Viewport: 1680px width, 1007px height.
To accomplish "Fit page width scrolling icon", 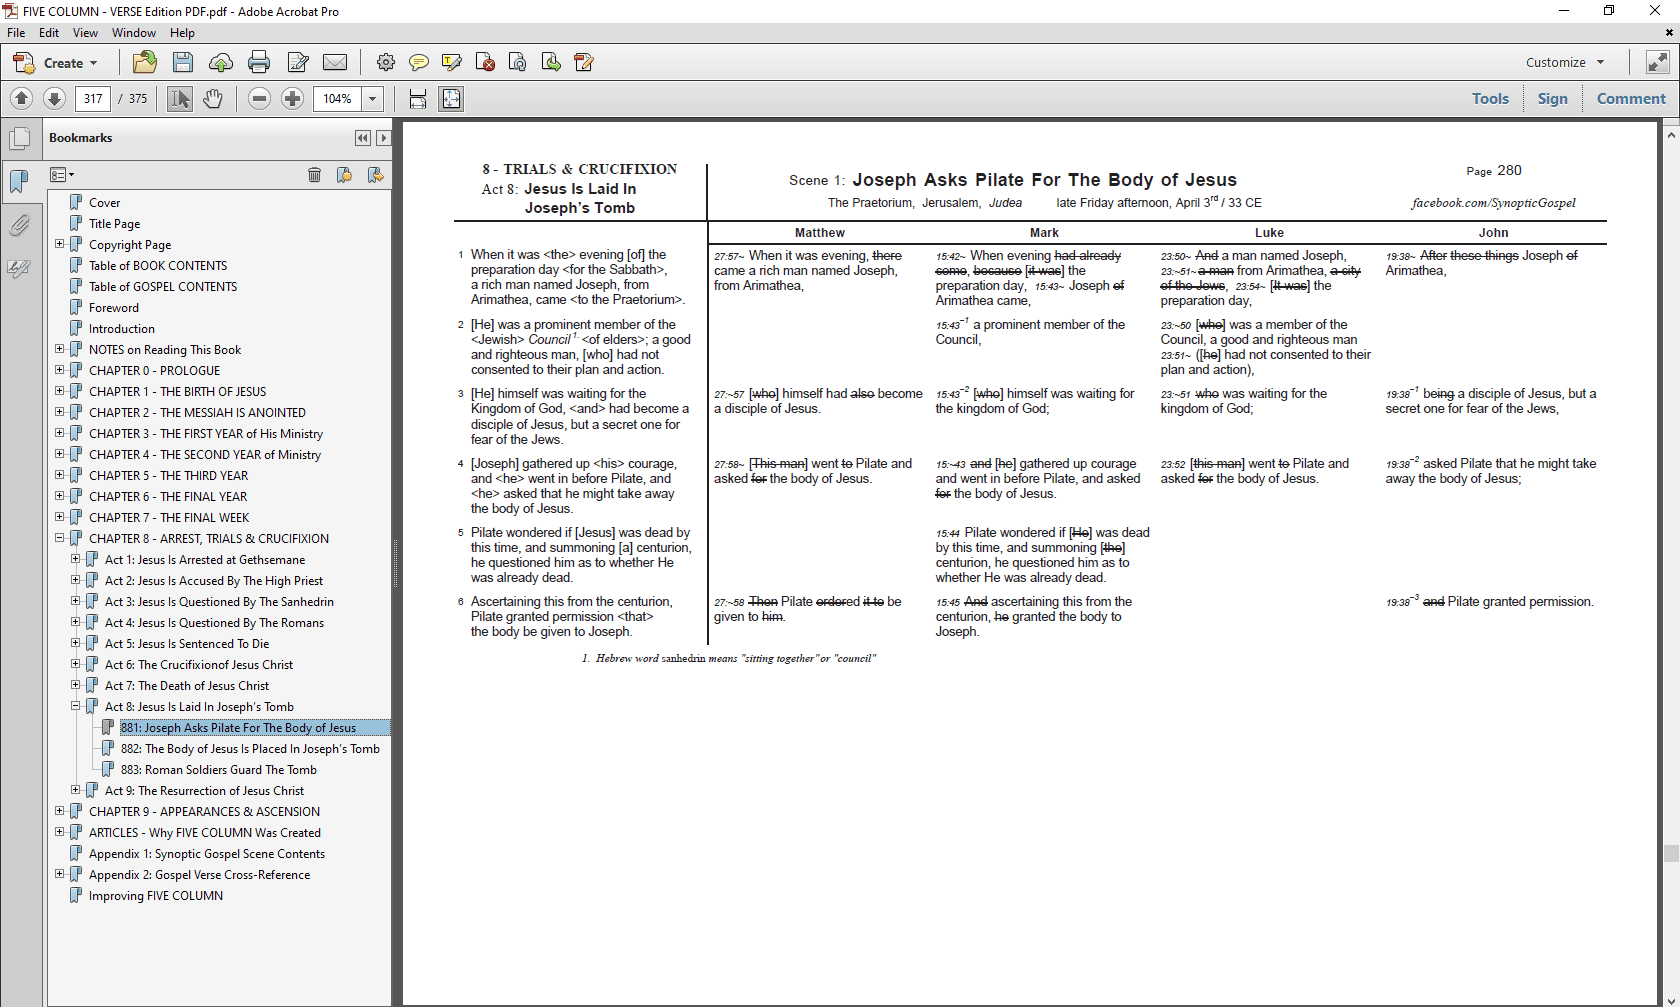I will coord(418,98).
